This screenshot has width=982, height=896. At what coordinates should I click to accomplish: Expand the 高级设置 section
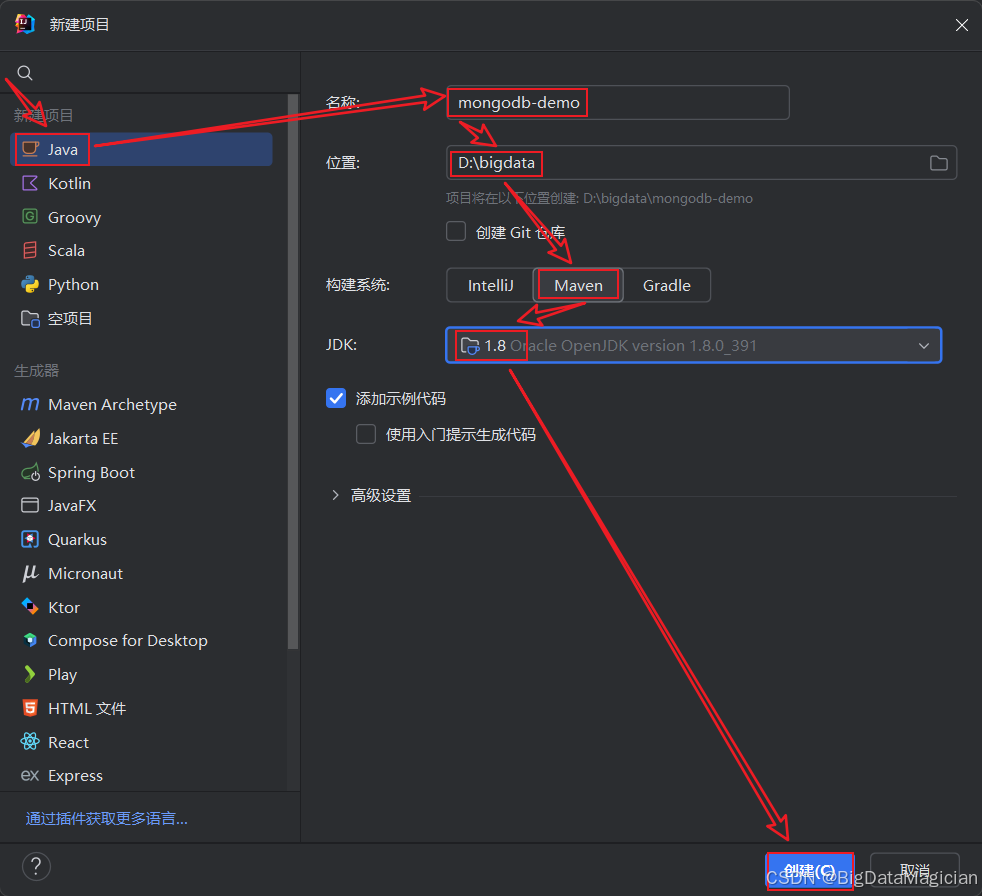[x=335, y=495]
